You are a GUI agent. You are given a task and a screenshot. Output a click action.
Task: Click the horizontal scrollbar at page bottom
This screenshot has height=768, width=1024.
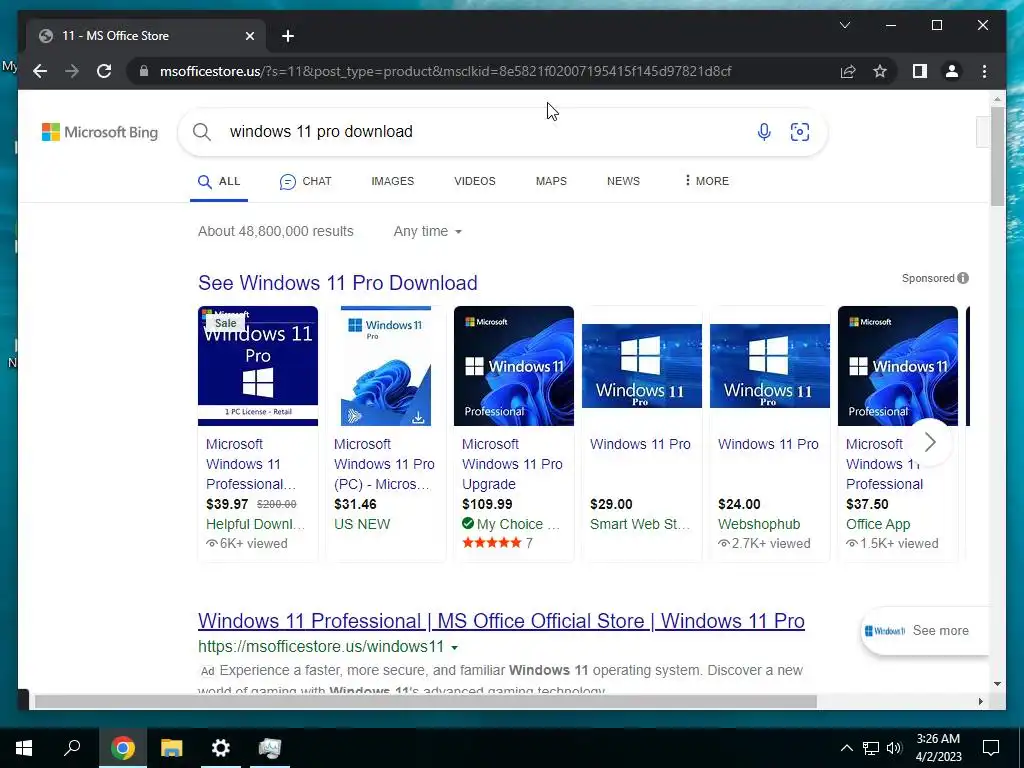tap(425, 701)
